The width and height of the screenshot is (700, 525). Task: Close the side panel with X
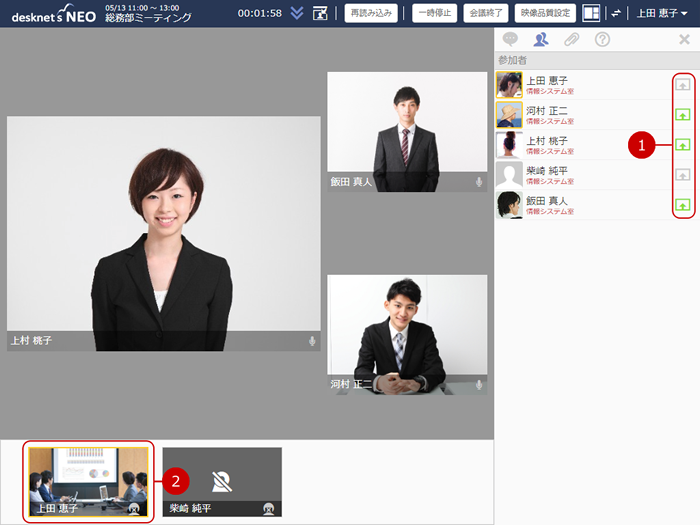[684, 40]
